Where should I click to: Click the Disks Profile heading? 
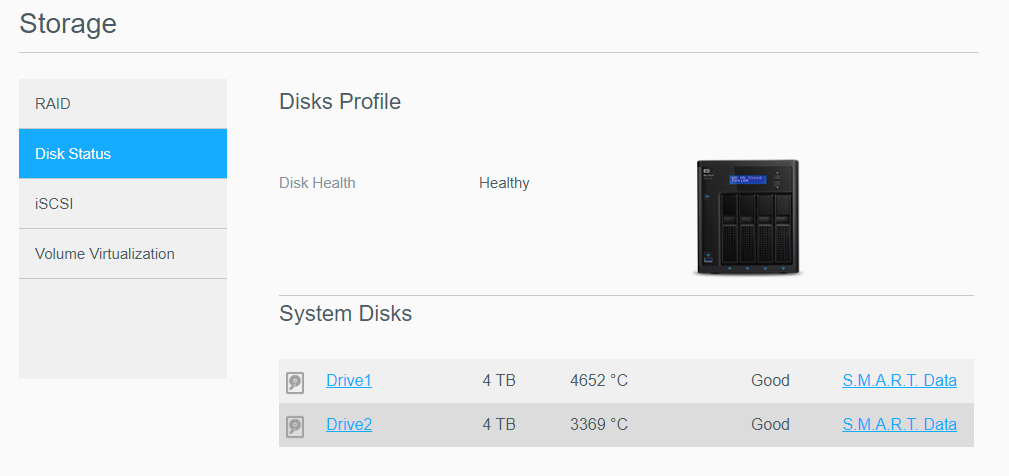[340, 101]
